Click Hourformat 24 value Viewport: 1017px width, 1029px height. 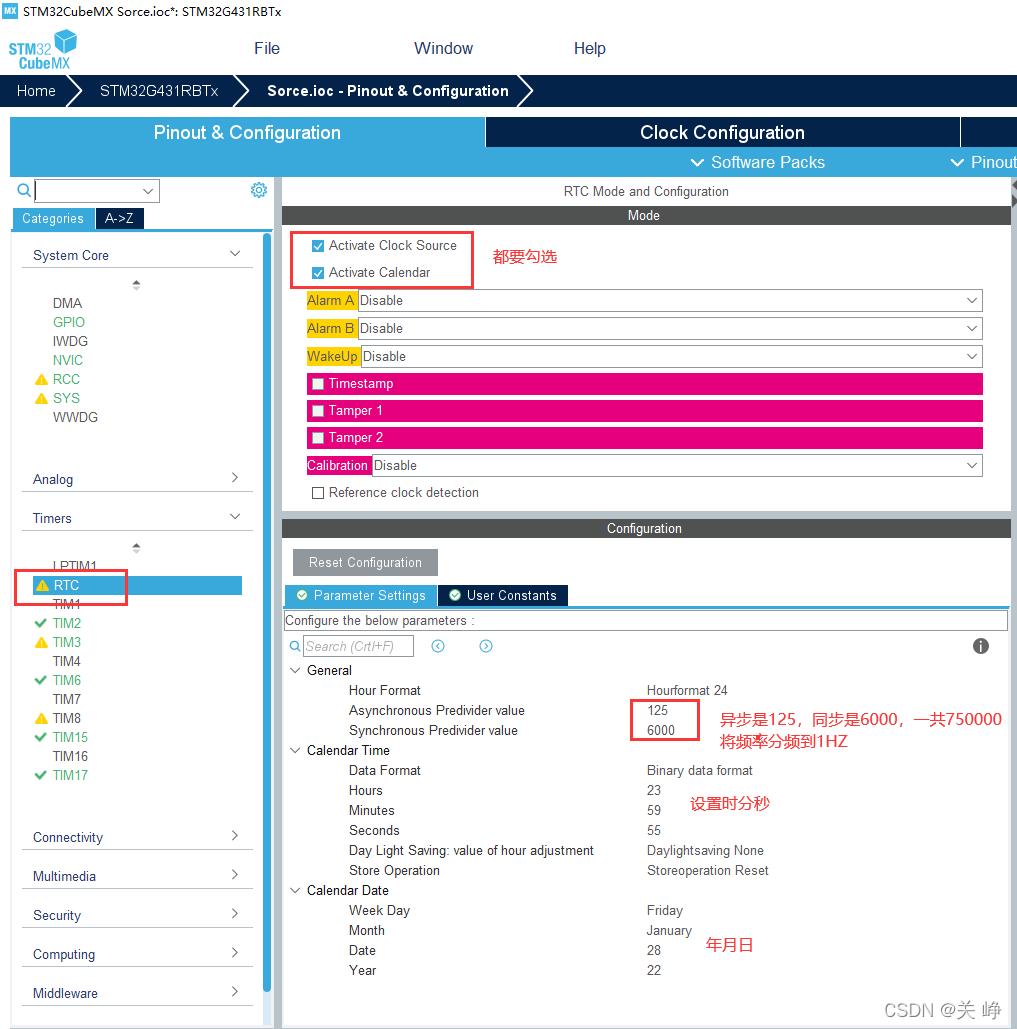coord(687,690)
